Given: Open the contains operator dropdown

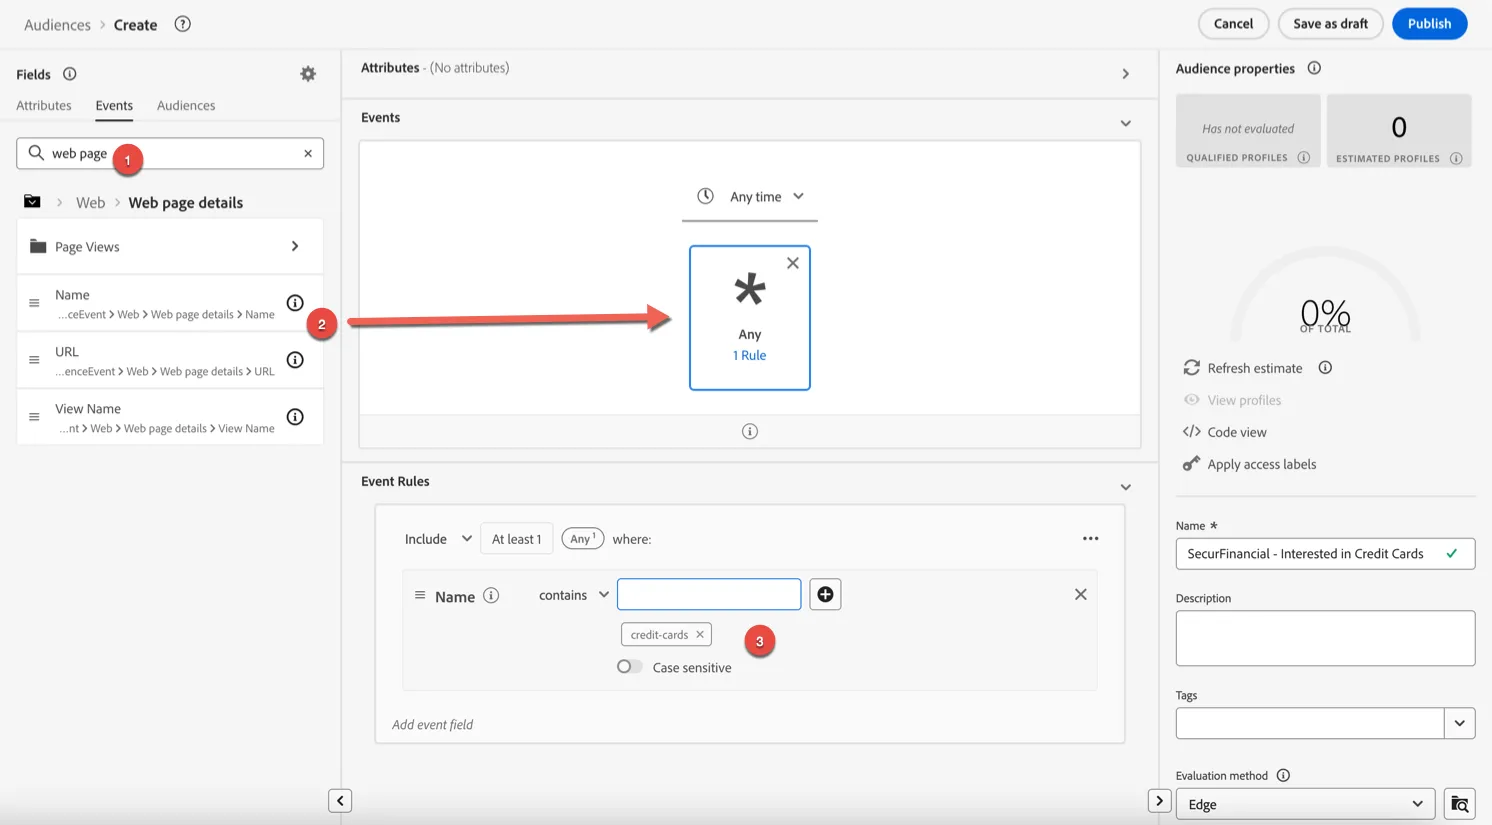Looking at the screenshot, I should click(x=574, y=595).
